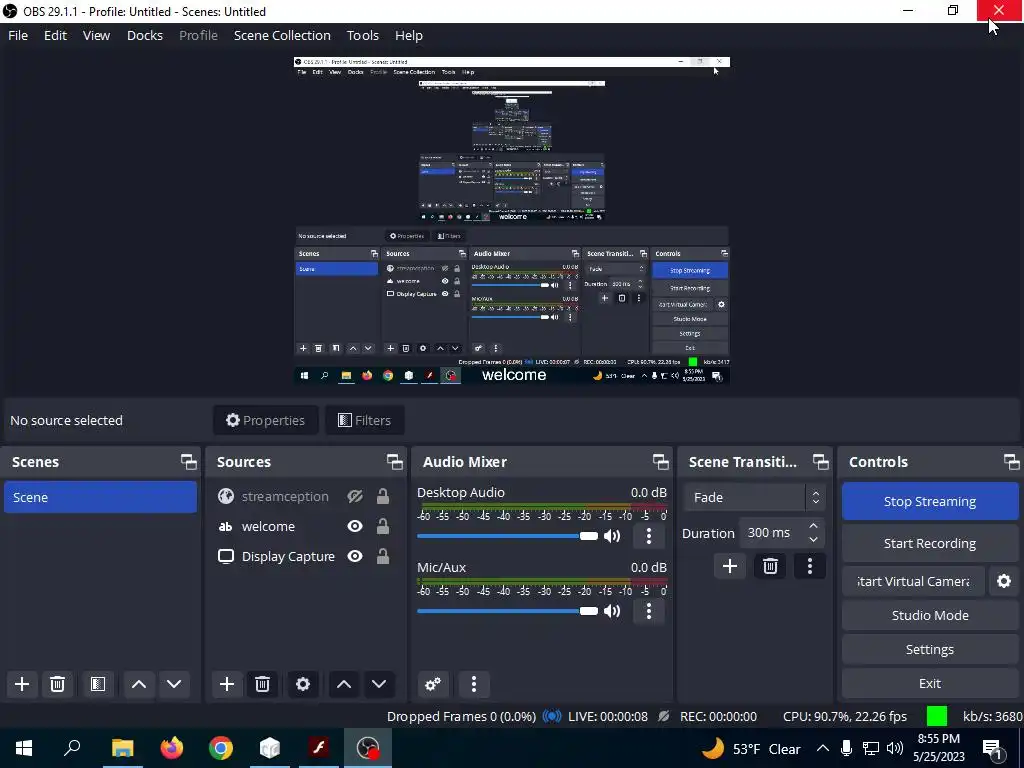Click the preview canvas display
Viewport: 1024px width, 768px height.
pyautogui.click(x=512, y=220)
